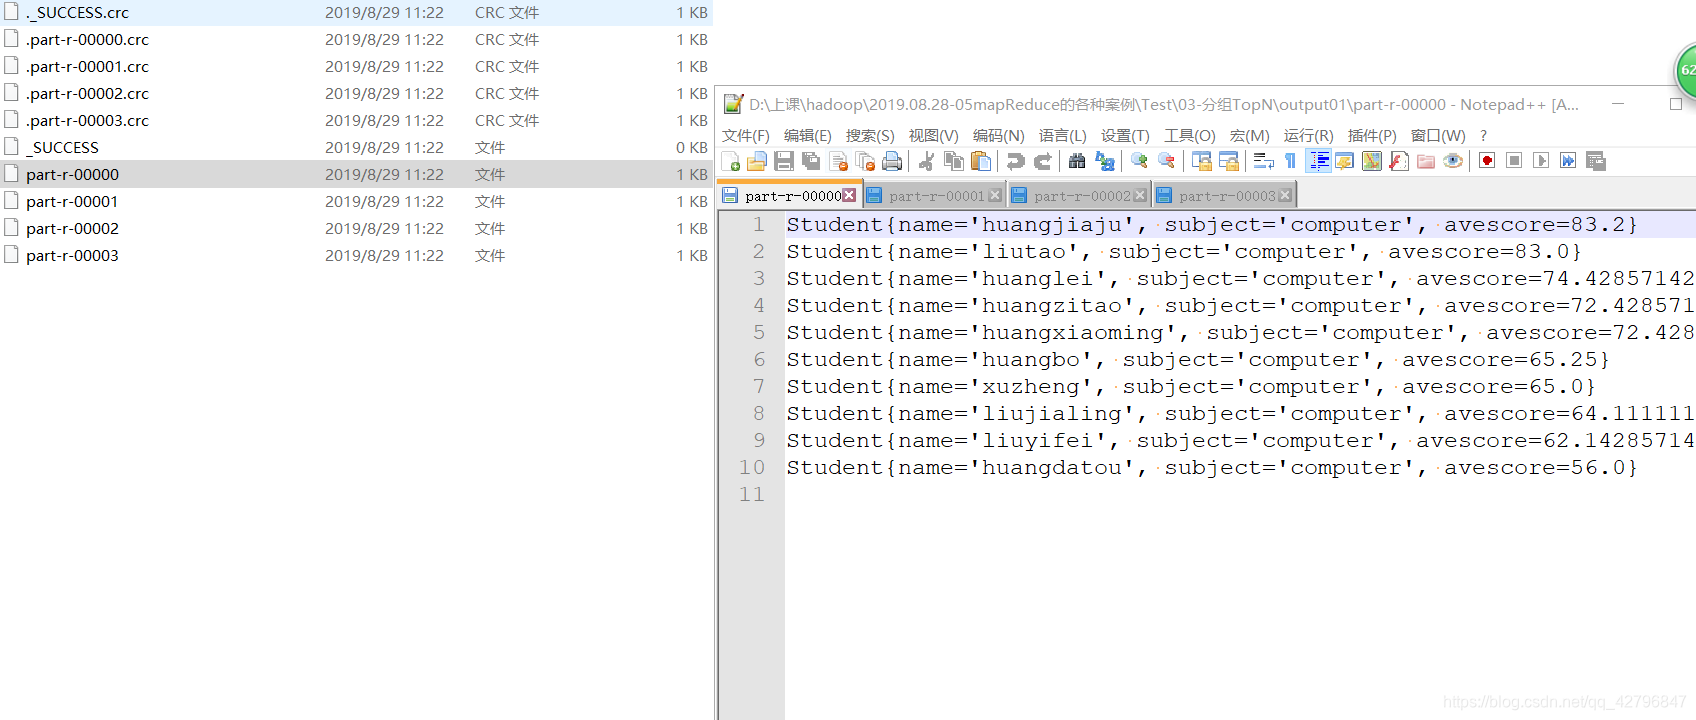
Task: Open the Document Map icon
Action: [1372, 161]
